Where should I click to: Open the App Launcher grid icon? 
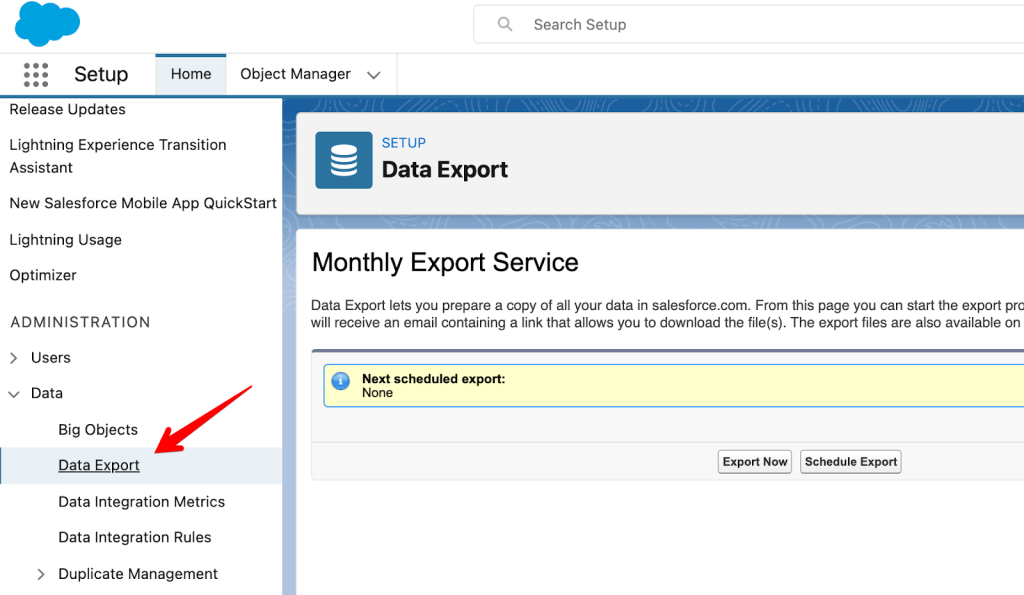(x=36, y=74)
